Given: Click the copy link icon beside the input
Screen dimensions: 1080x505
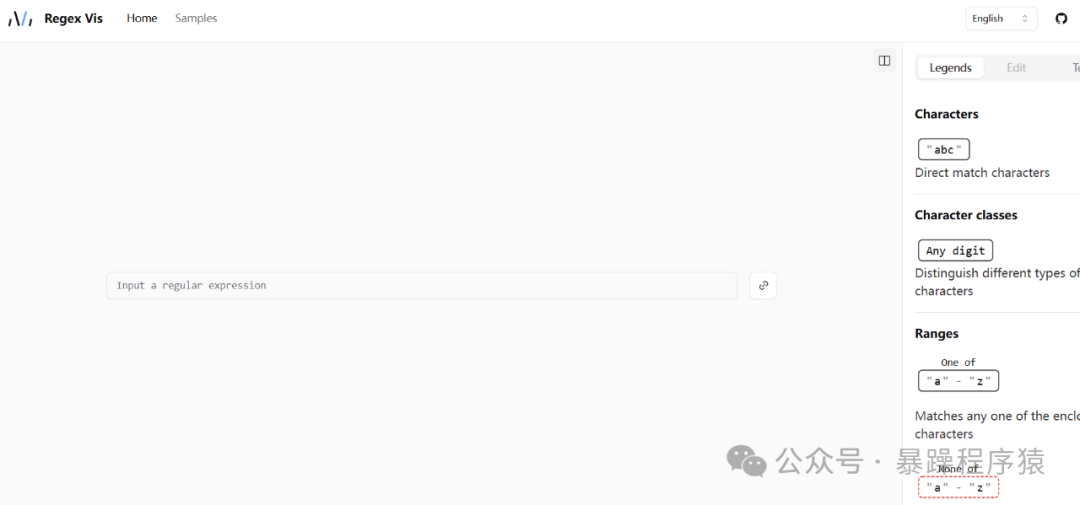Looking at the screenshot, I should (x=763, y=285).
